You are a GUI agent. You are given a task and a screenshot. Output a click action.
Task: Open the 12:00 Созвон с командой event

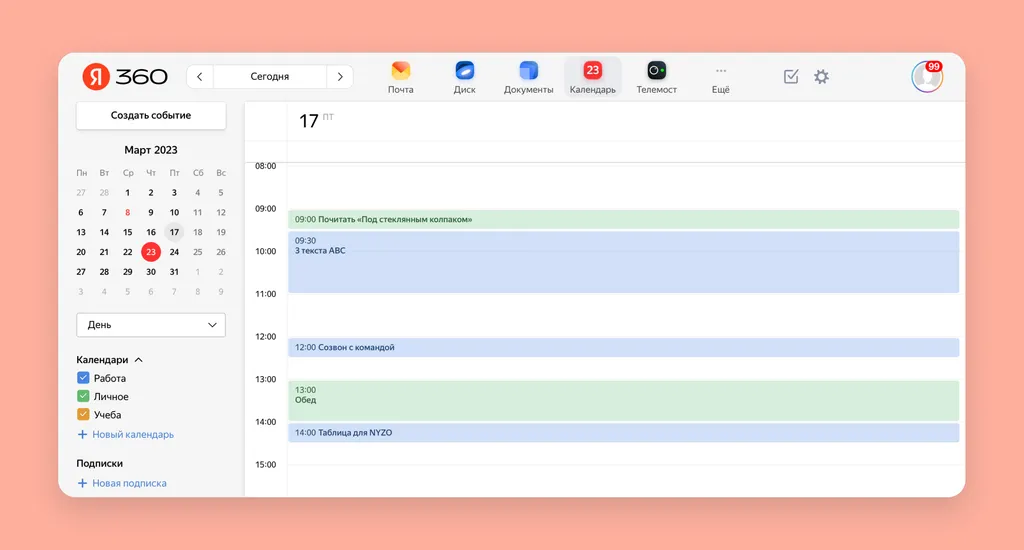[x=624, y=348]
